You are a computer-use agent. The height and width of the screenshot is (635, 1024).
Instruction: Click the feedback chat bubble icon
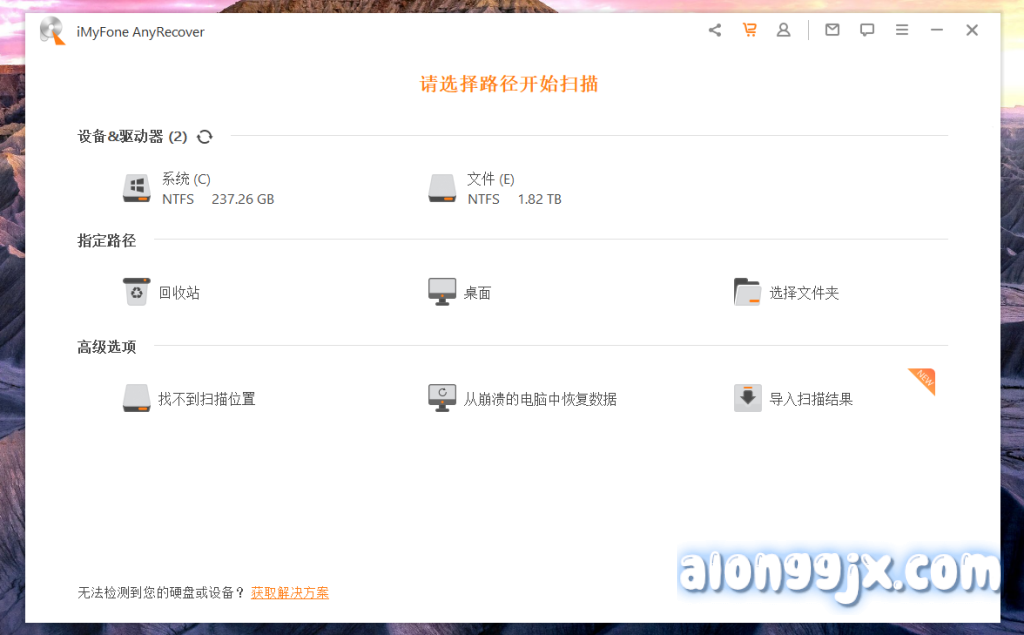point(867,30)
